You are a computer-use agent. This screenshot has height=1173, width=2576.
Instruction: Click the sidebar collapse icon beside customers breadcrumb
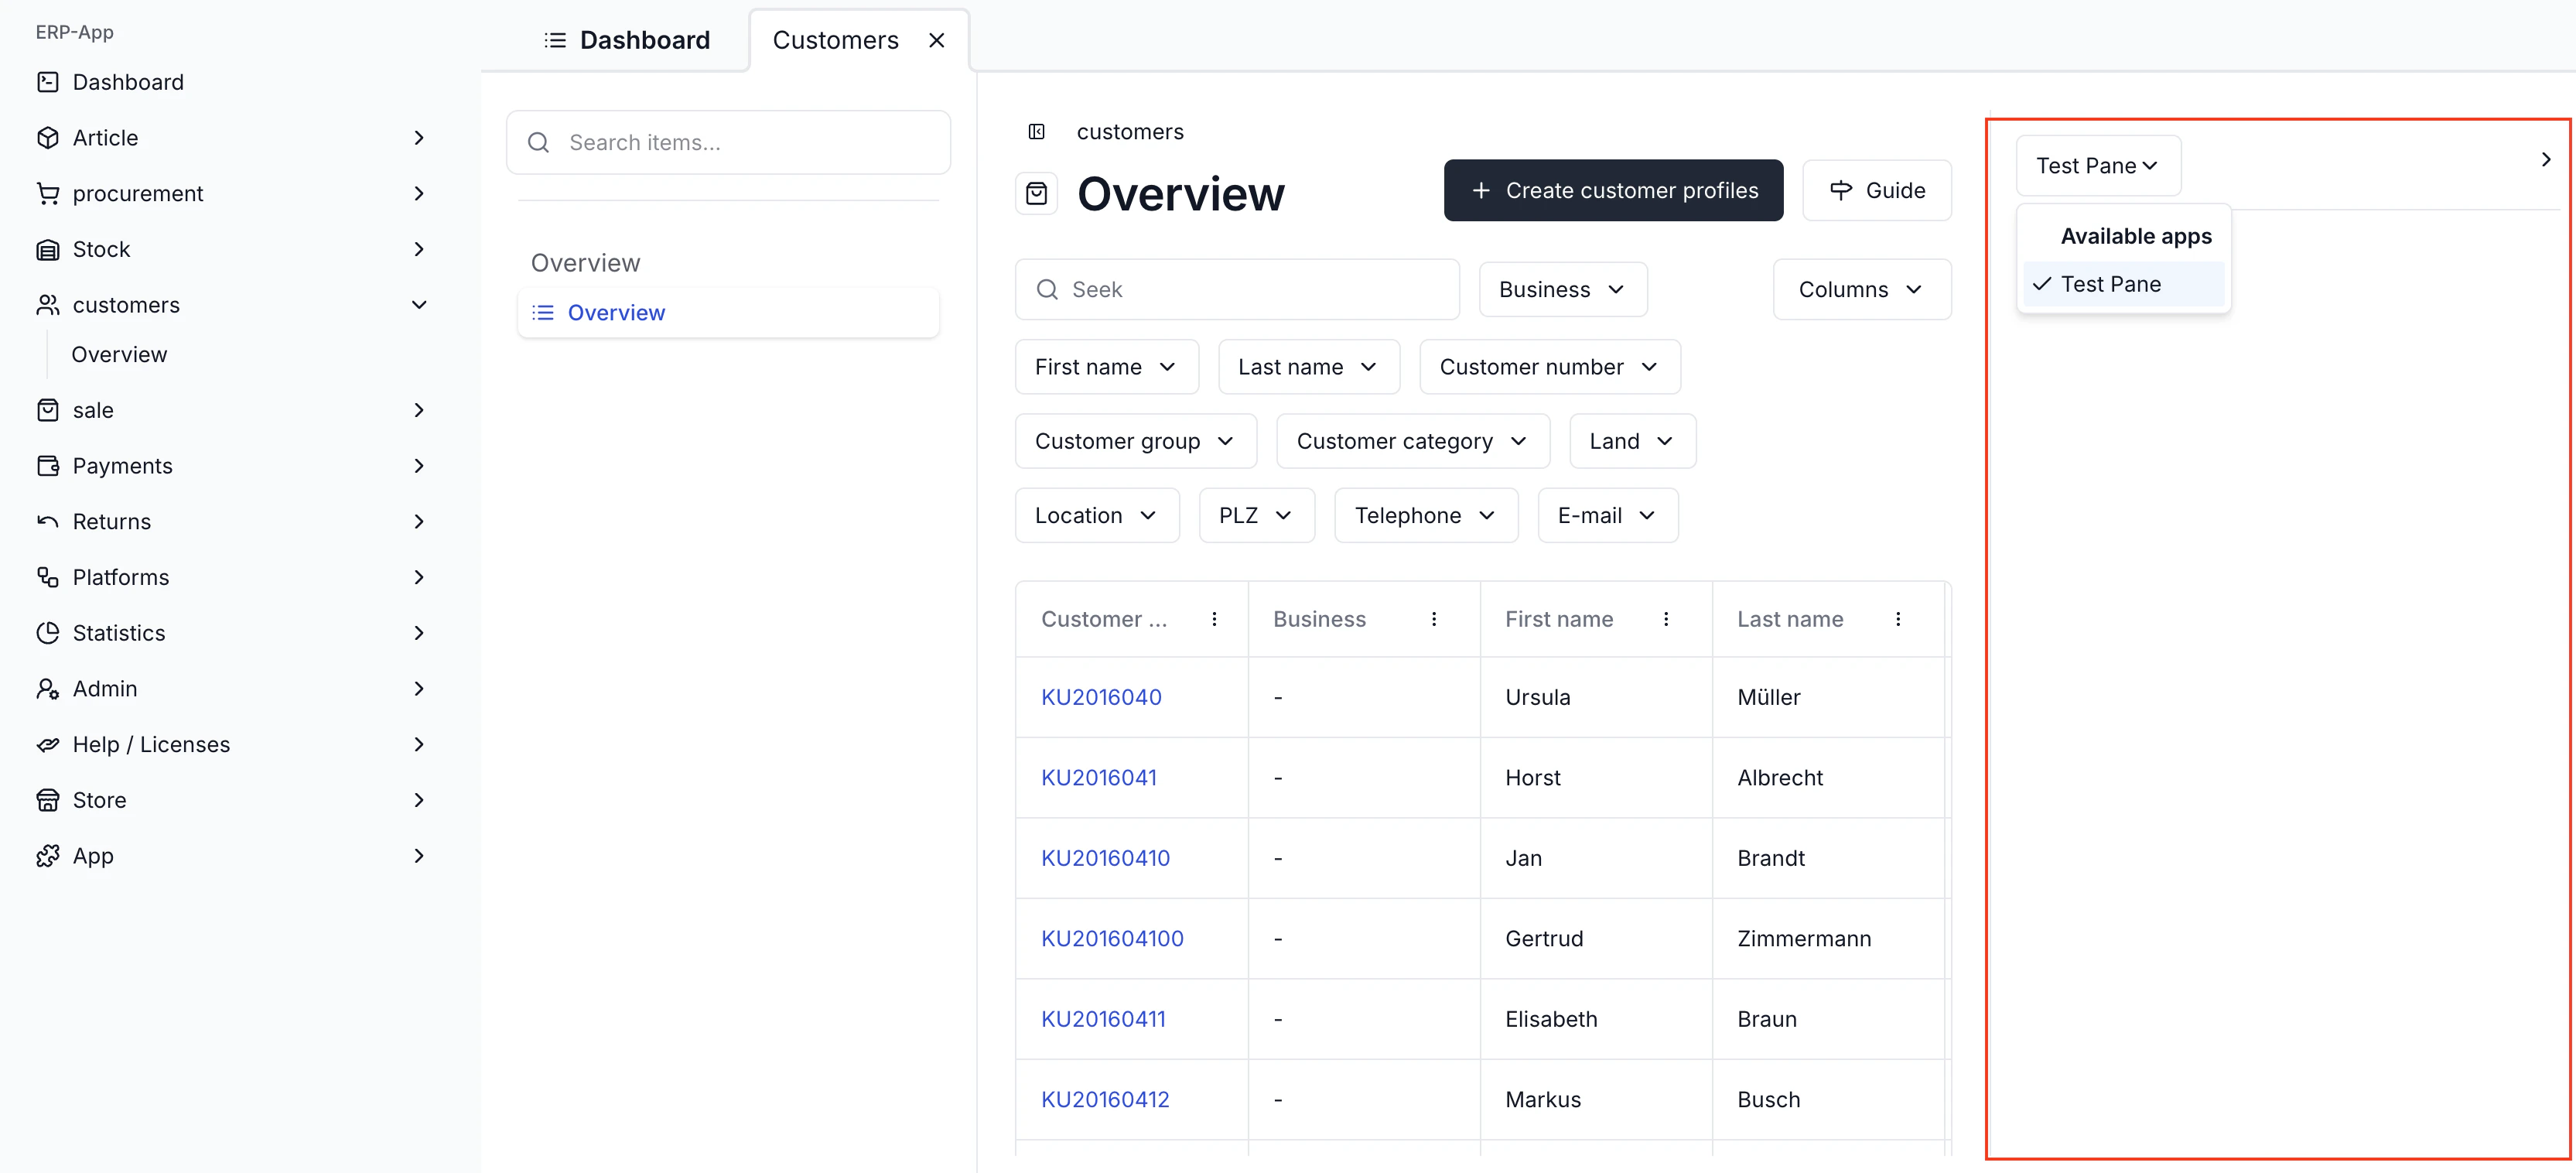point(1037,132)
